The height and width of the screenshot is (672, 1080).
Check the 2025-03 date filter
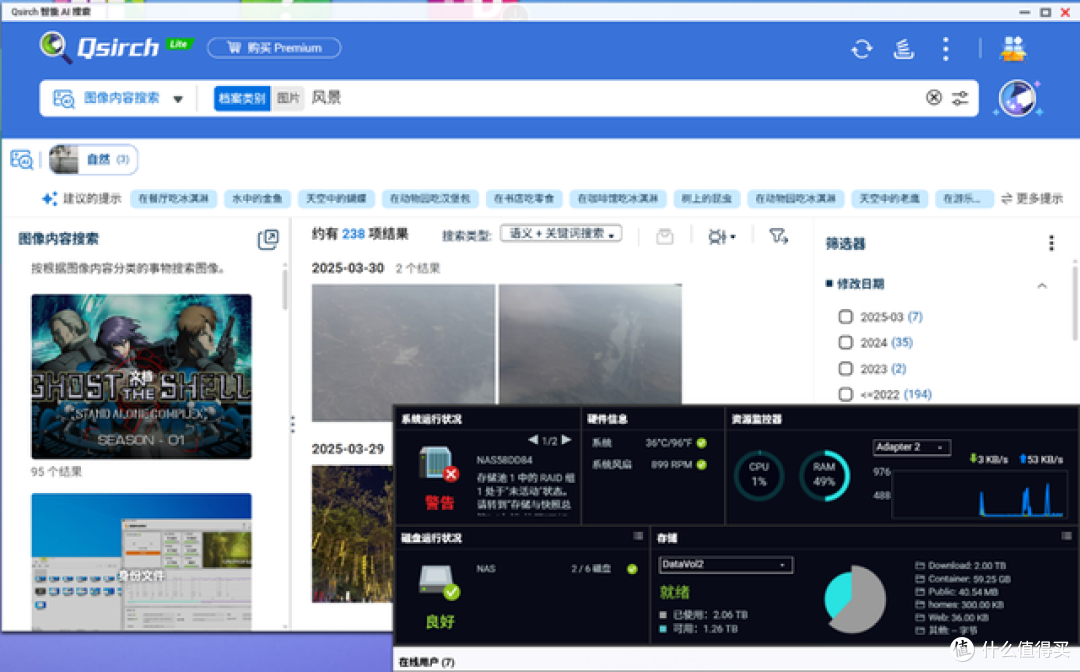pyautogui.click(x=846, y=317)
